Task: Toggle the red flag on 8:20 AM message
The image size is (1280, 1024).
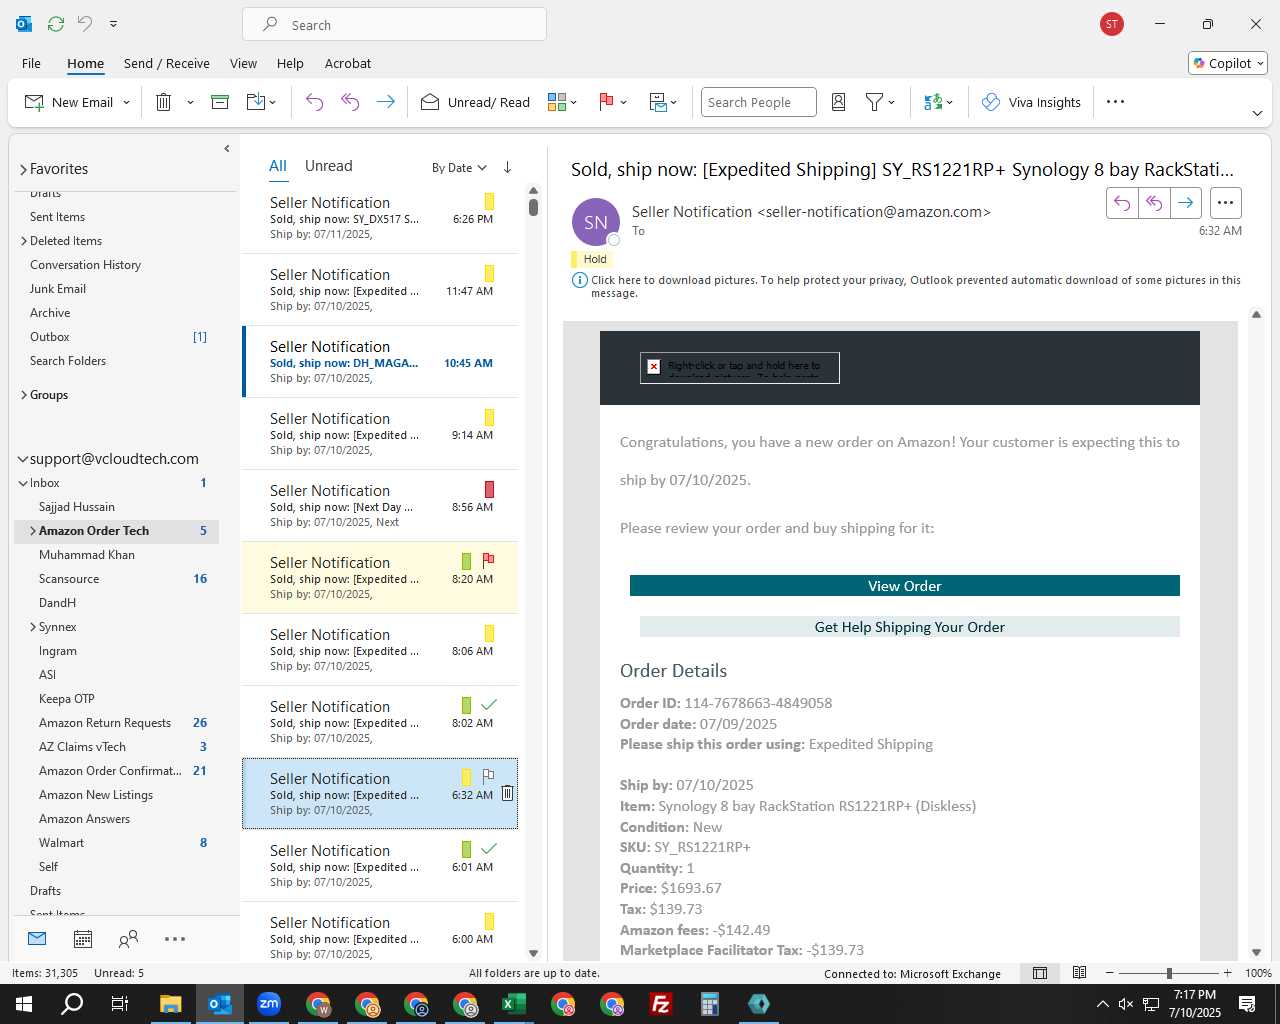Action: [489, 560]
